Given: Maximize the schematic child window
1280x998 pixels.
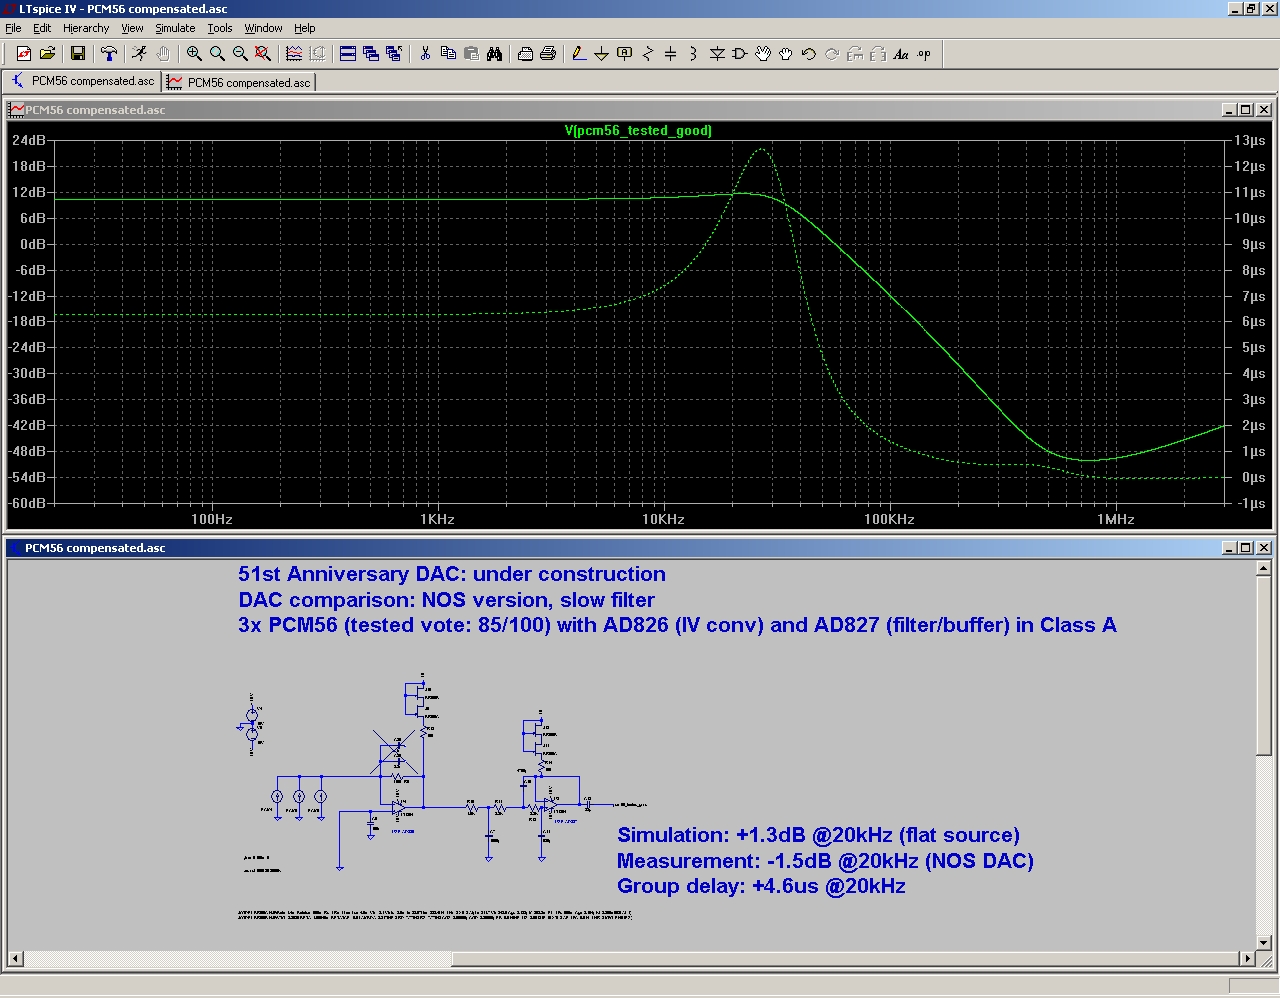Looking at the screenshot, I should tap(1246, 548).
